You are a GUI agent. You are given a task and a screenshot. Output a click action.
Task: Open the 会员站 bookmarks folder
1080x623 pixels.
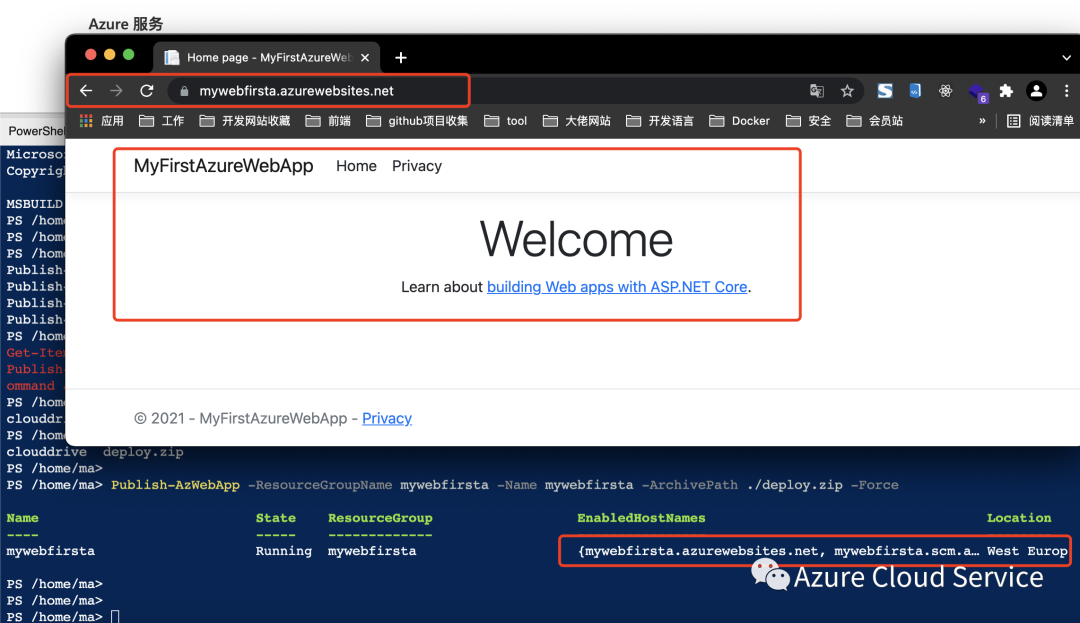click(874, 121)
